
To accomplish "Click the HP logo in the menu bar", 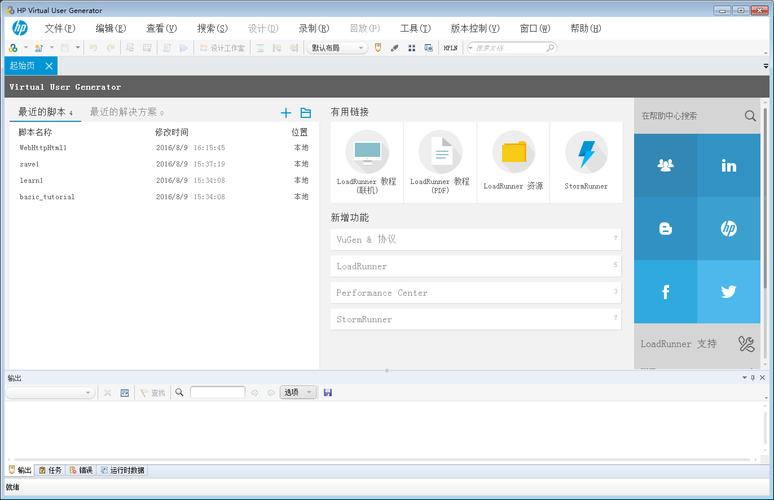I will click(x=20, y=28).
